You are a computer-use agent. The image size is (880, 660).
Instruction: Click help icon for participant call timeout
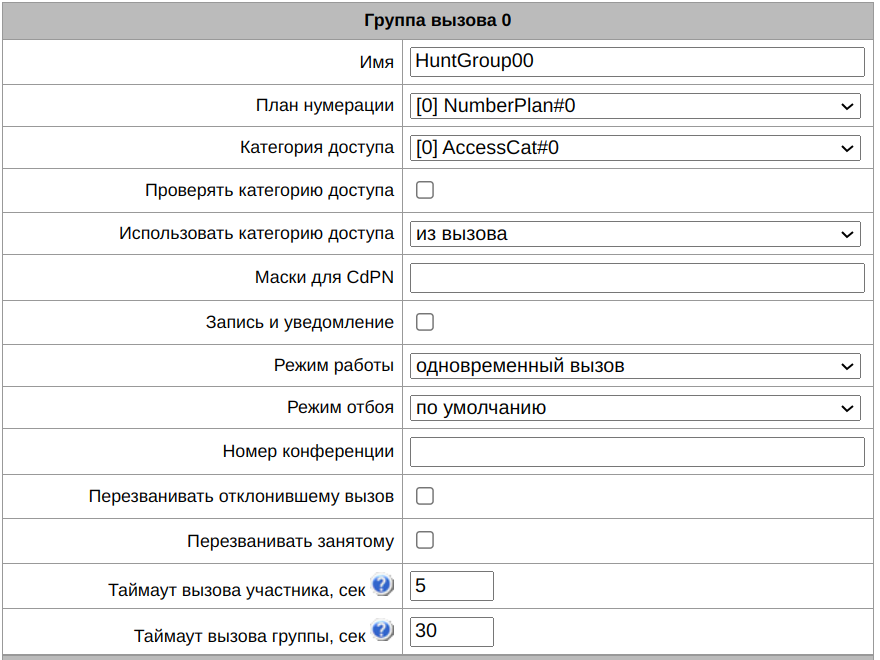coord(381,585)
